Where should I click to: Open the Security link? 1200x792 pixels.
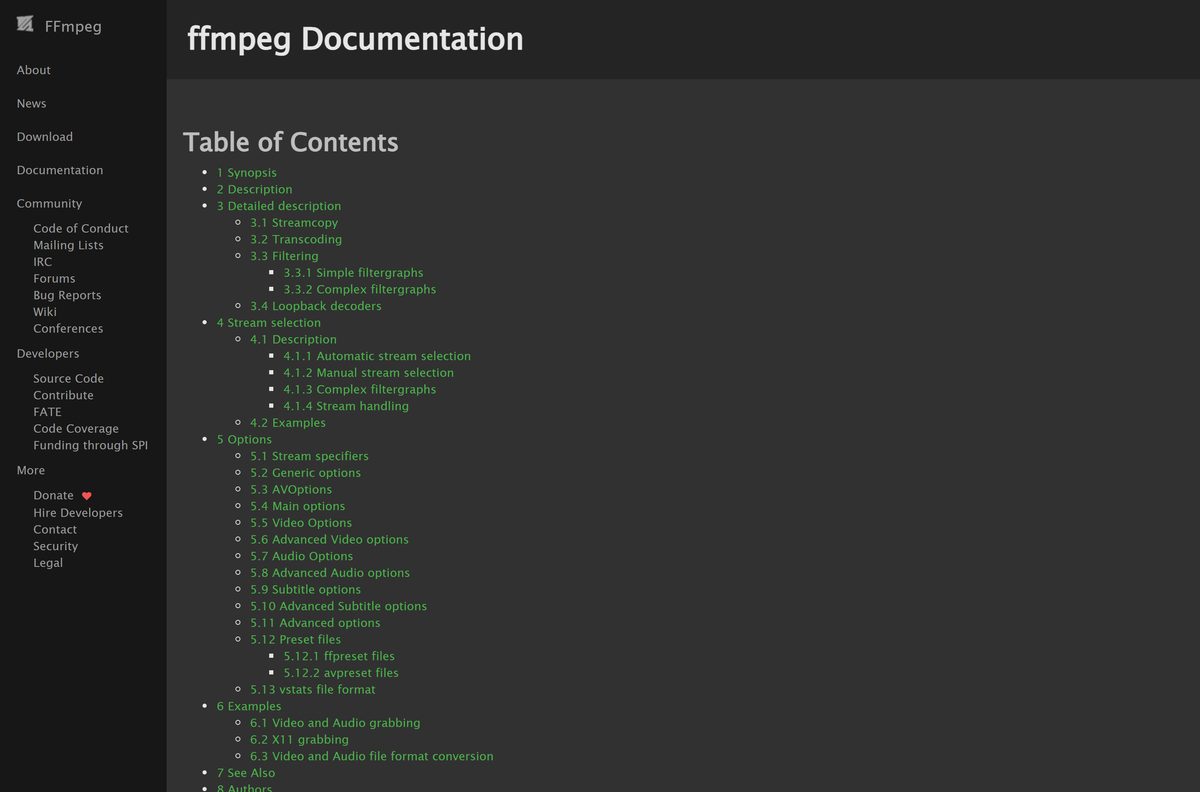55,546
